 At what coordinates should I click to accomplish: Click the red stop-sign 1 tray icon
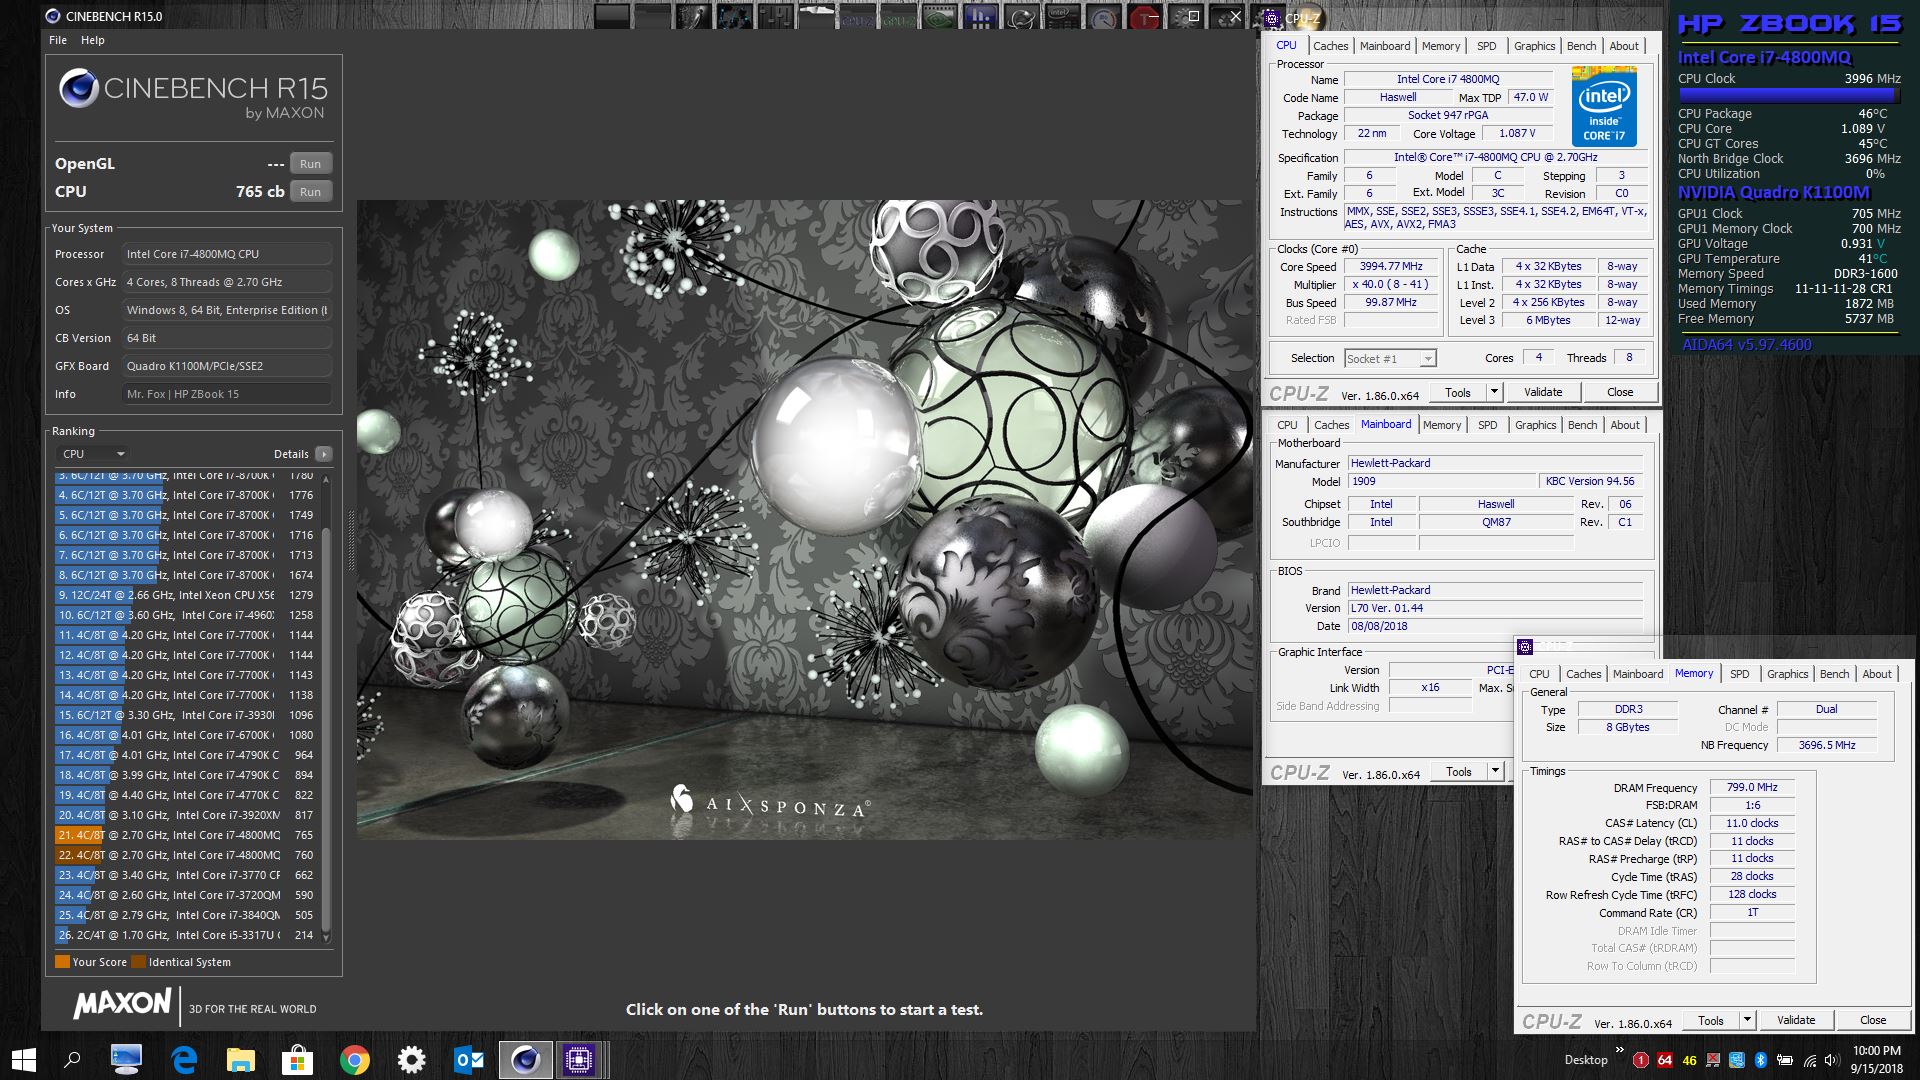pos(1641,1060)
